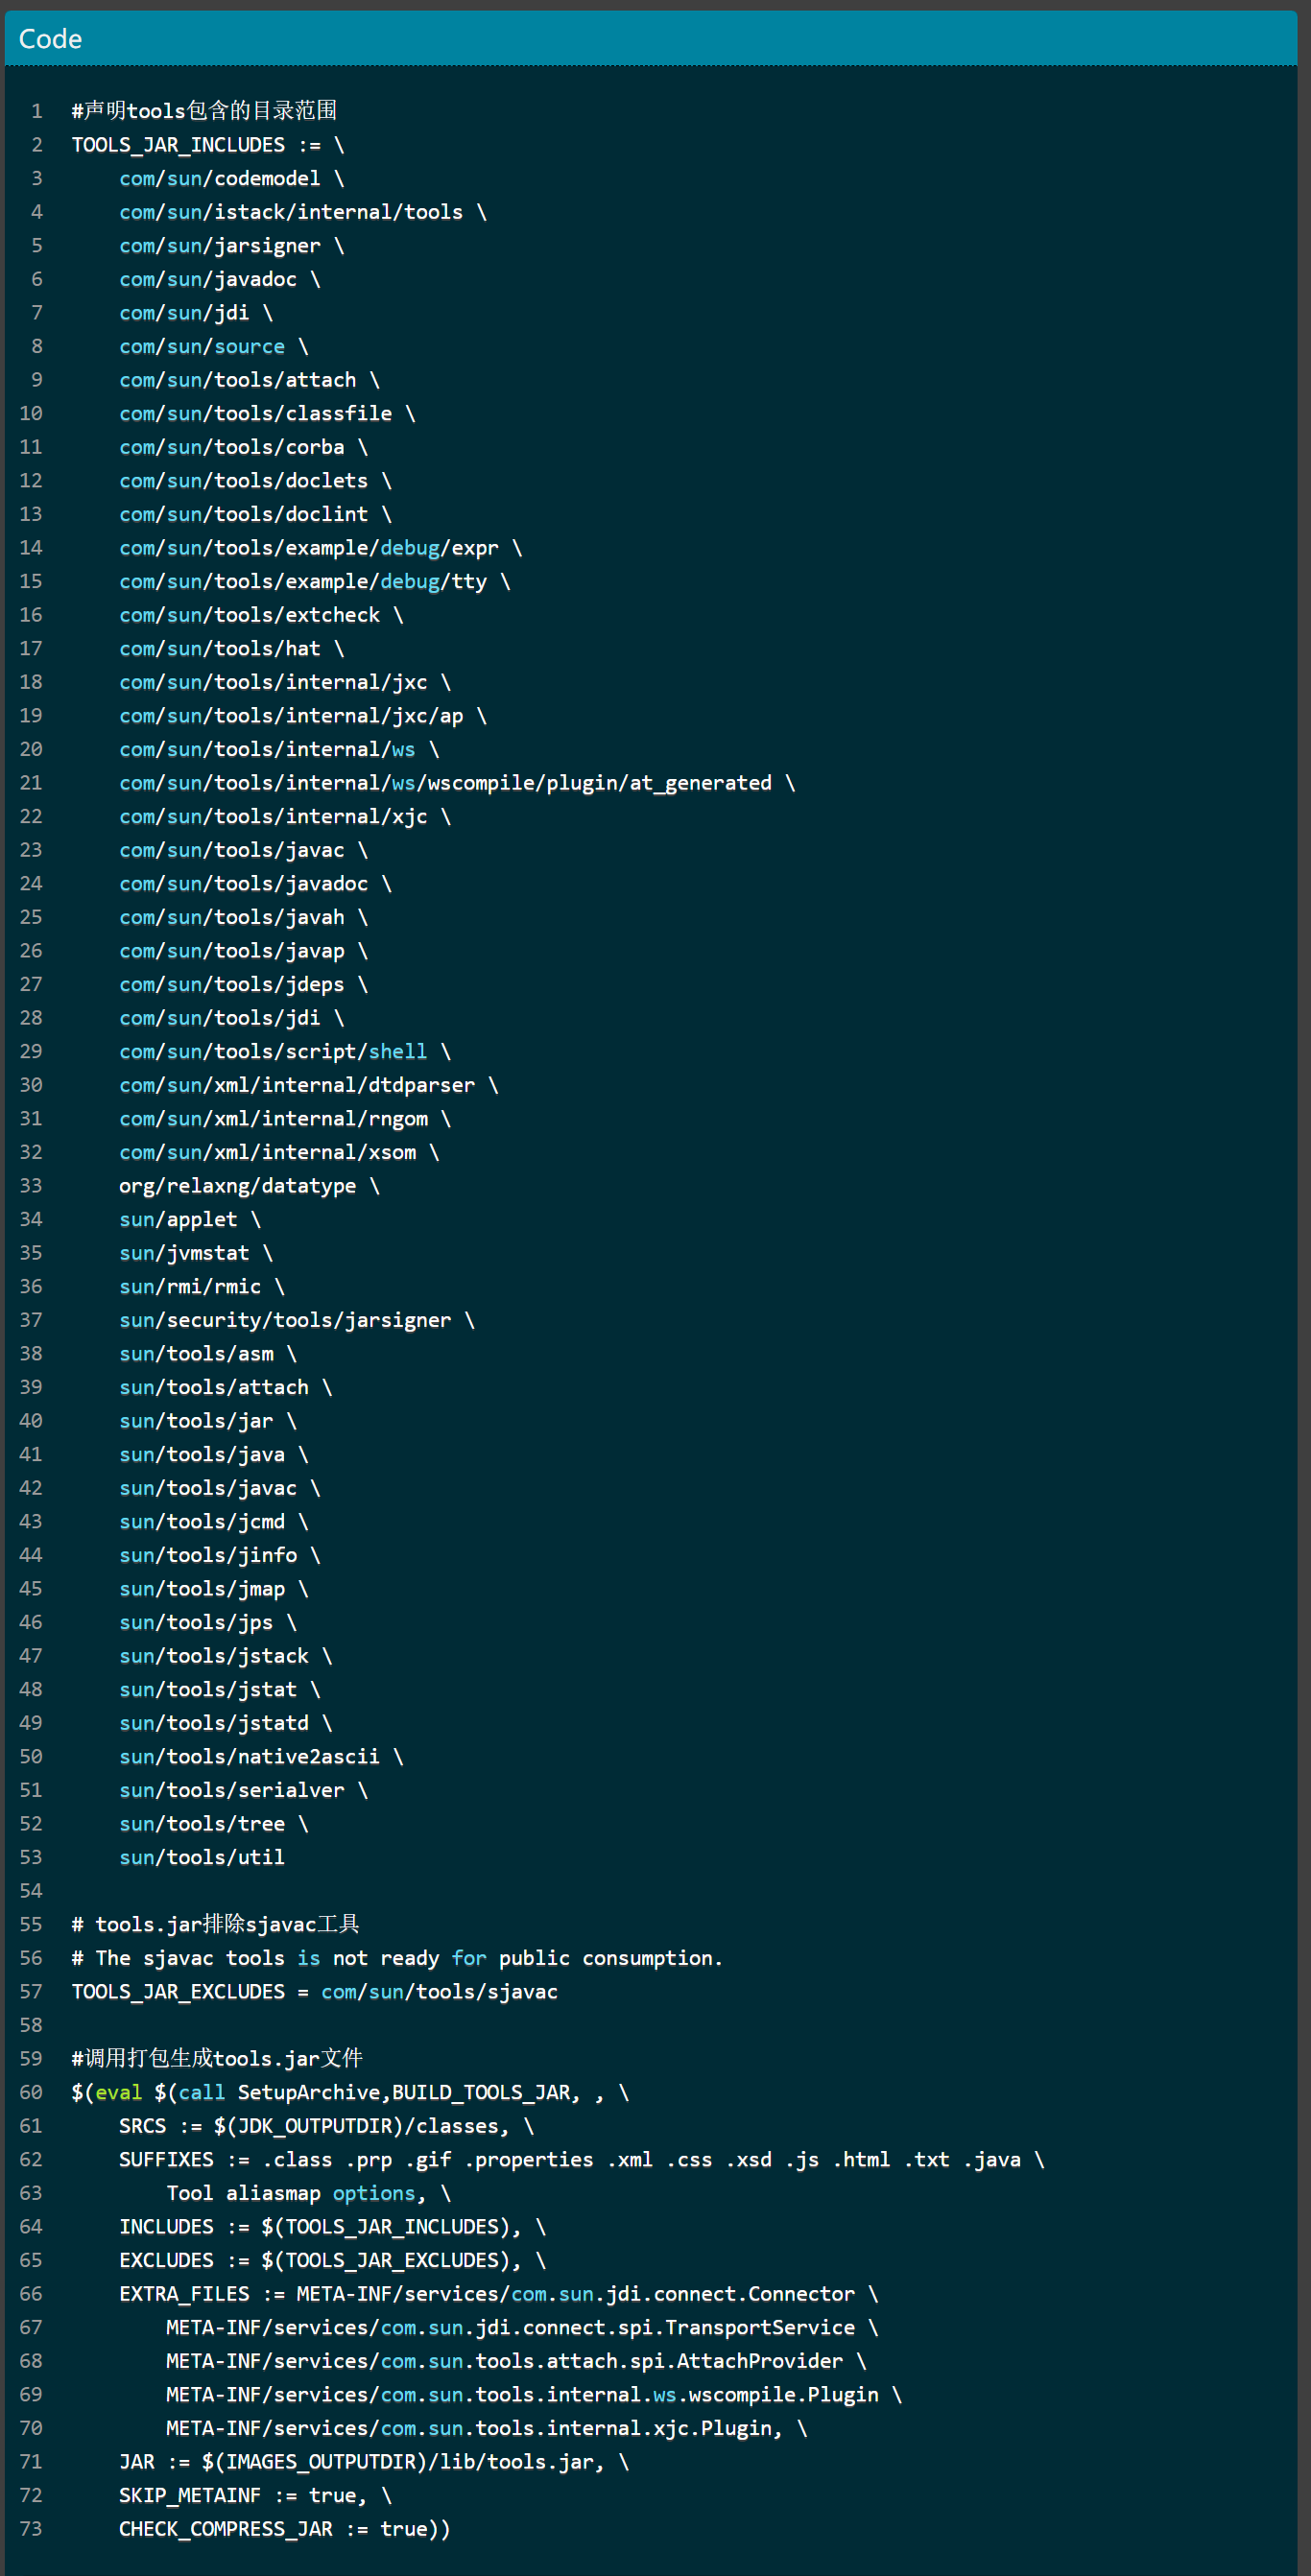Click the com/sun/tools/javap line
The image size is (1311, 2576).
244,951
